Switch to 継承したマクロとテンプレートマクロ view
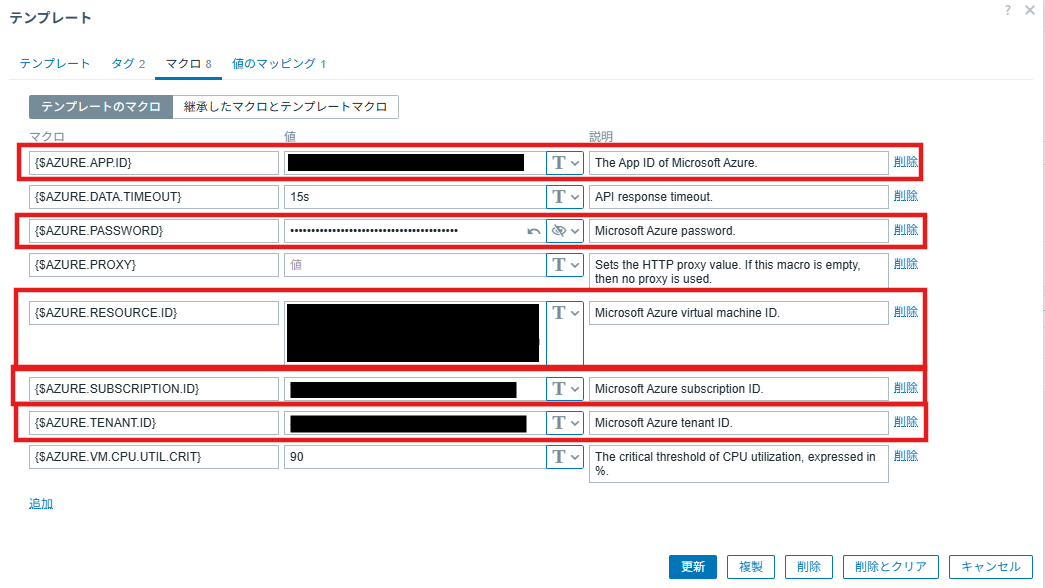 pos(286,107)
